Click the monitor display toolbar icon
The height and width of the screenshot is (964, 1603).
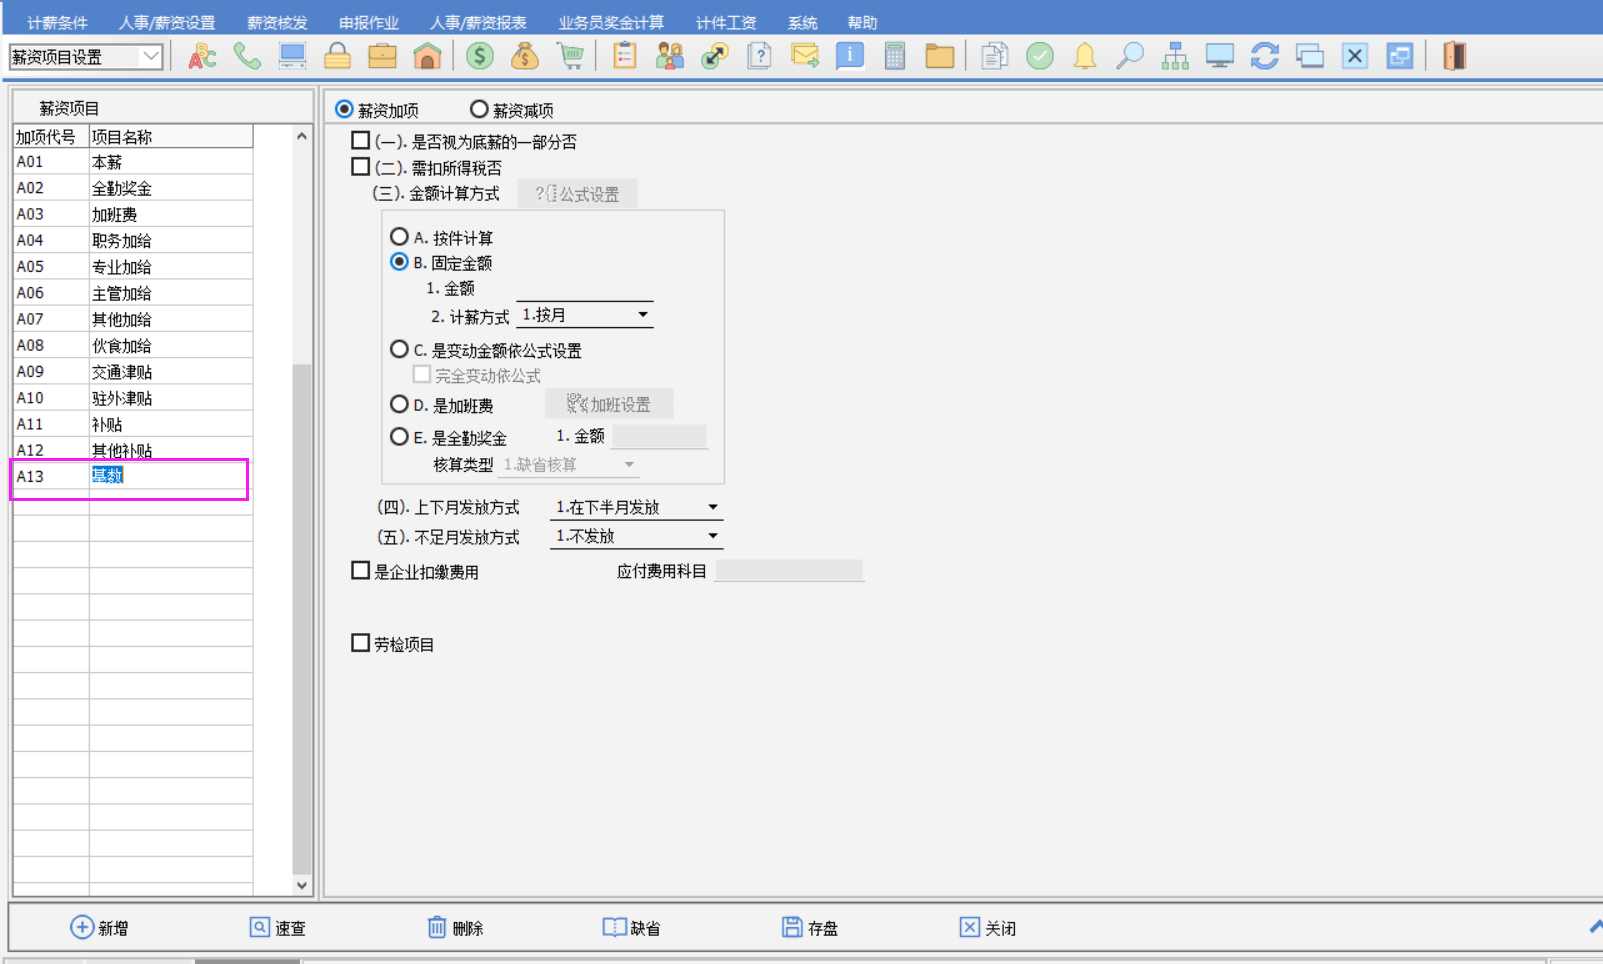[1220, 56]
